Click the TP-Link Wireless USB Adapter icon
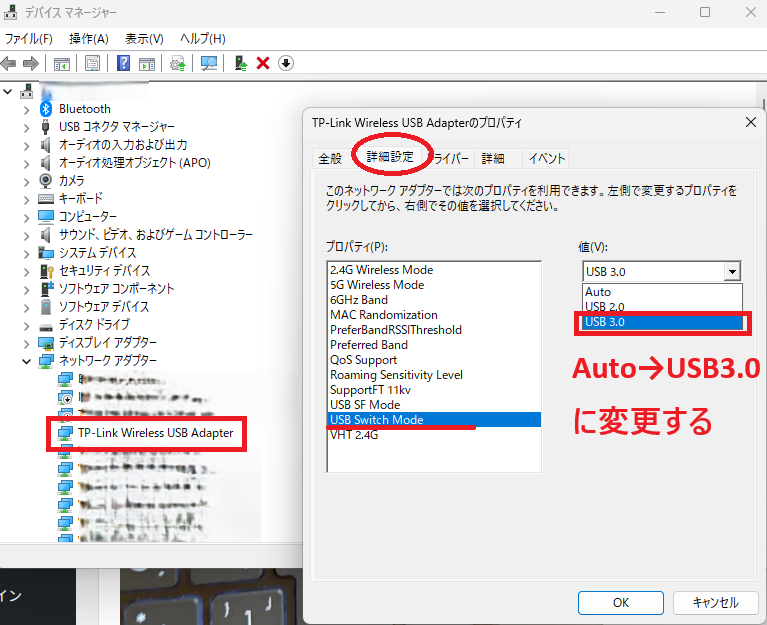Image resolution: width=767 pixels, height=625 pixels. pos(65,433)
